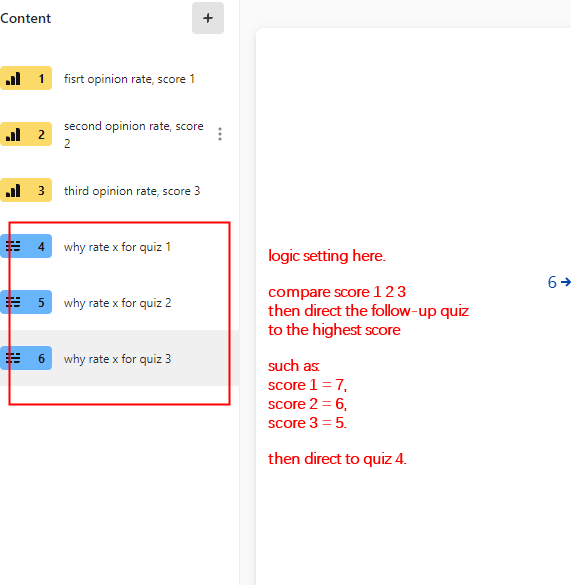Add new content with plus button
Screen dimensions: 571x585
click(x=208, y=18)
